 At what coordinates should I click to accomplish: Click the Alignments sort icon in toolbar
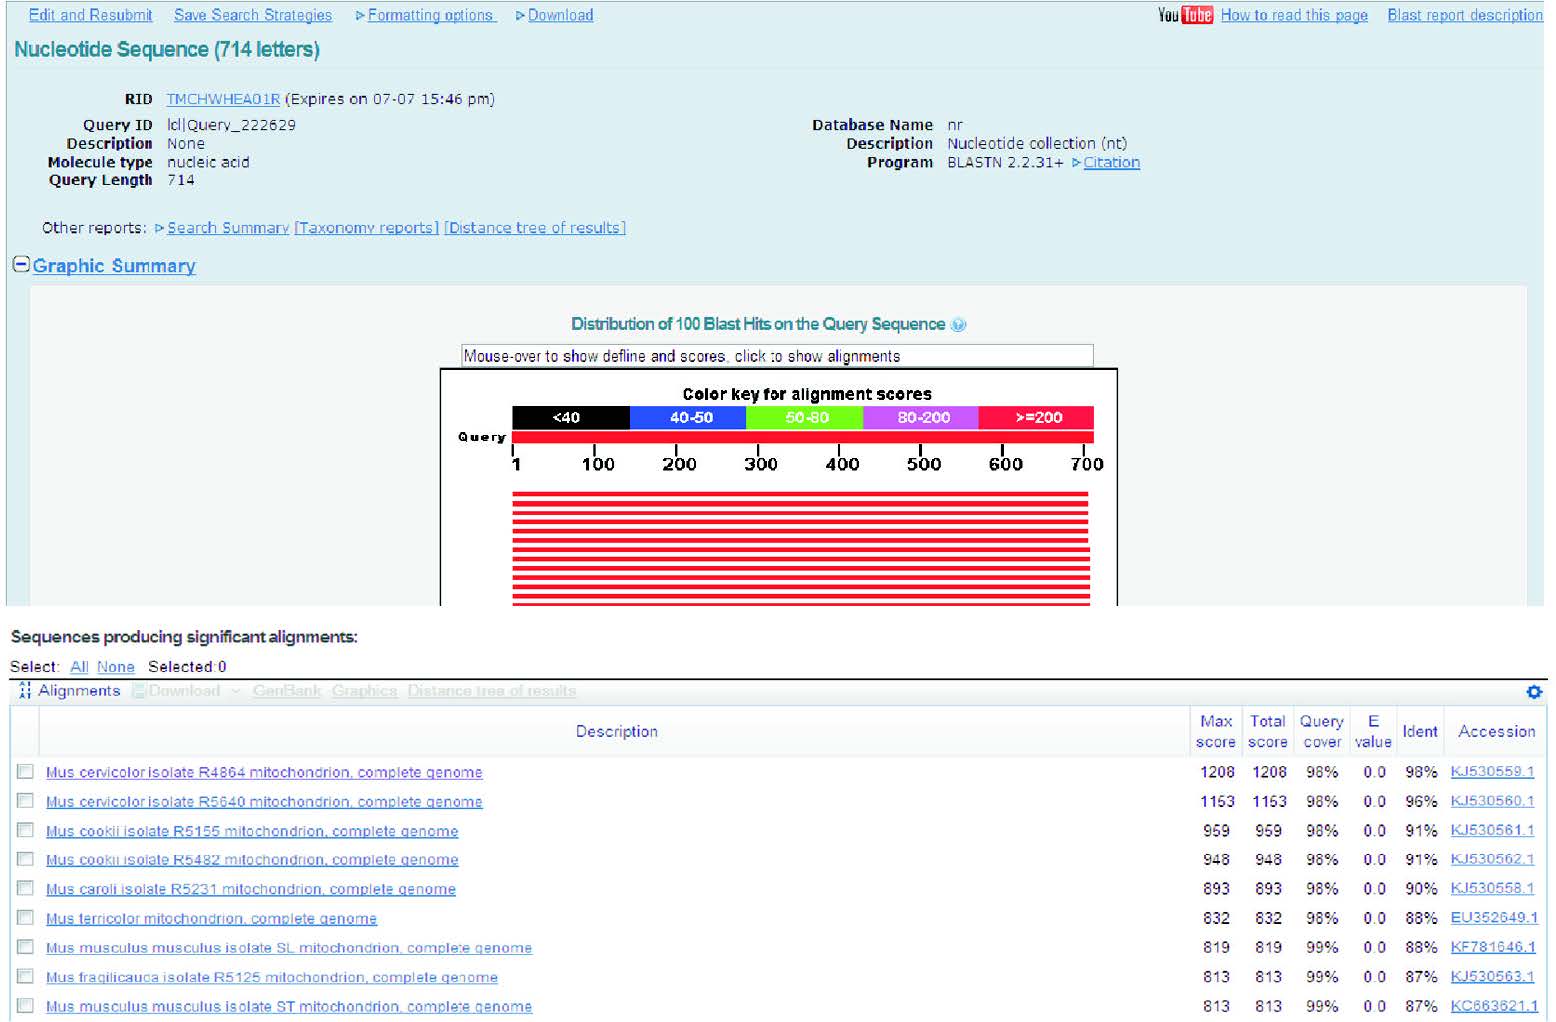25,691
